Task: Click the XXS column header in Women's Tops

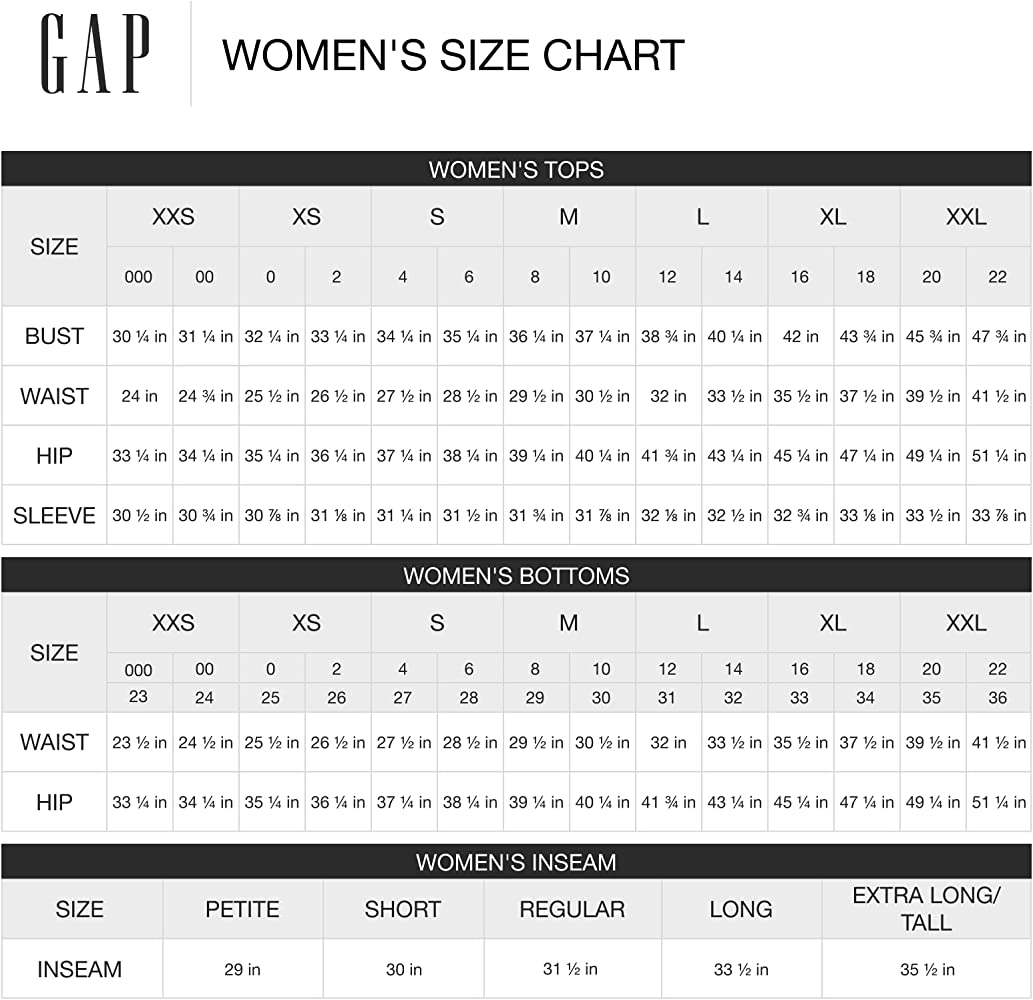Action: point(173,217)
